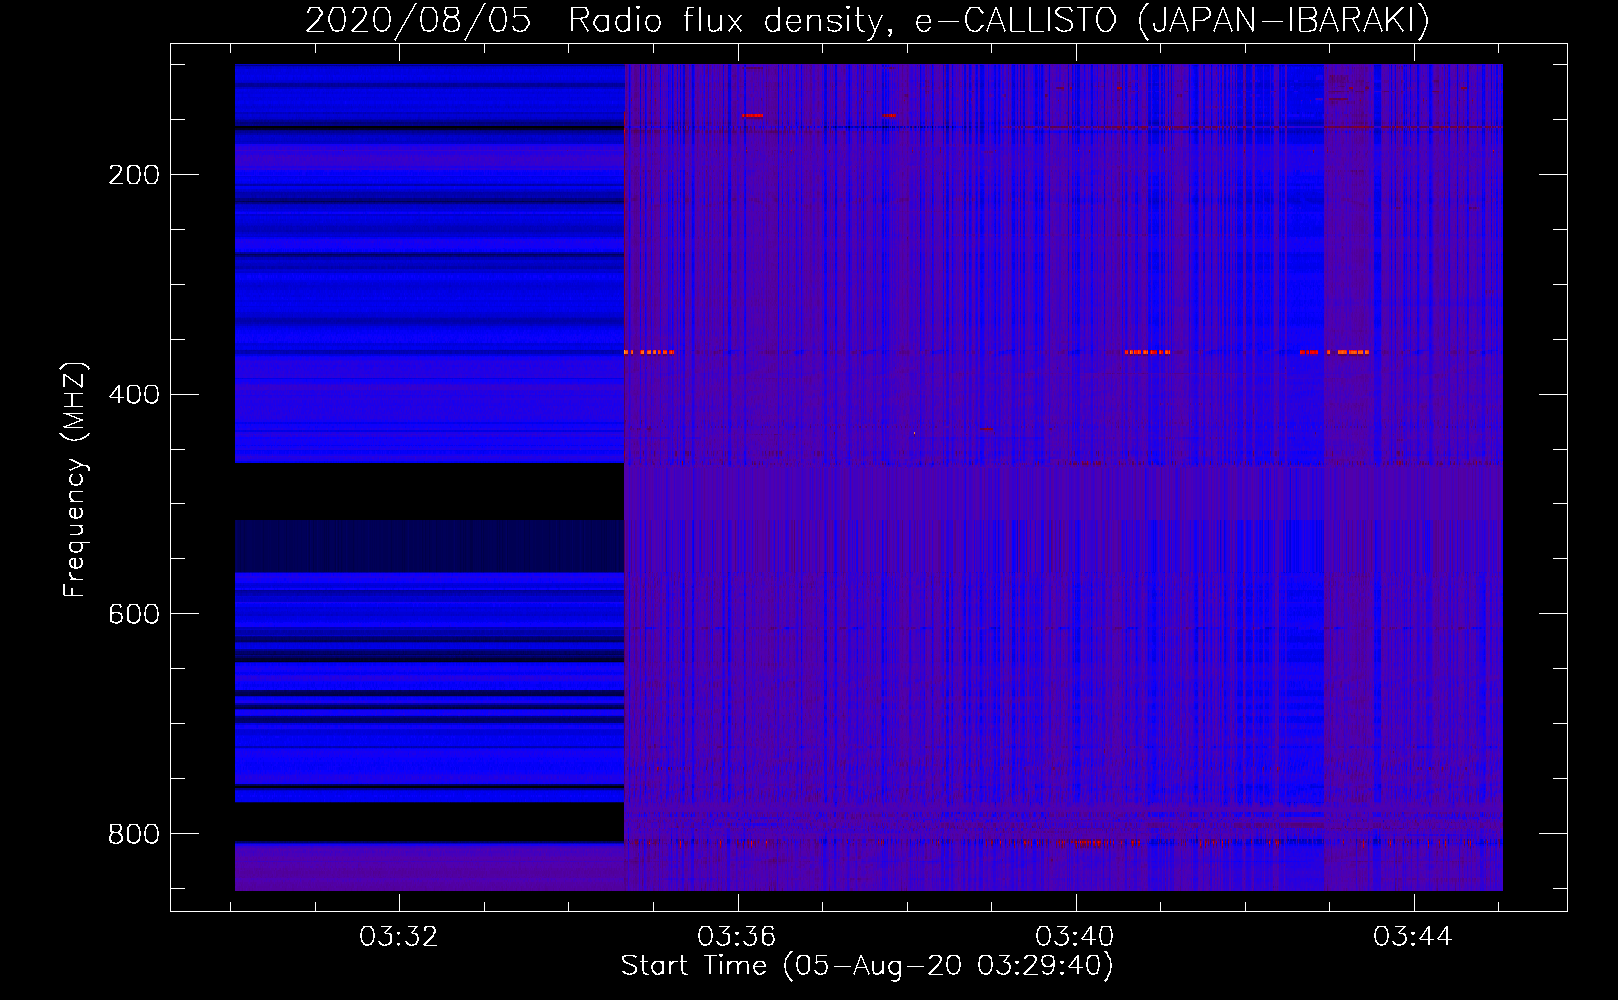
Task: Click the '03:44' time tick label
Action: [1413, 937]
